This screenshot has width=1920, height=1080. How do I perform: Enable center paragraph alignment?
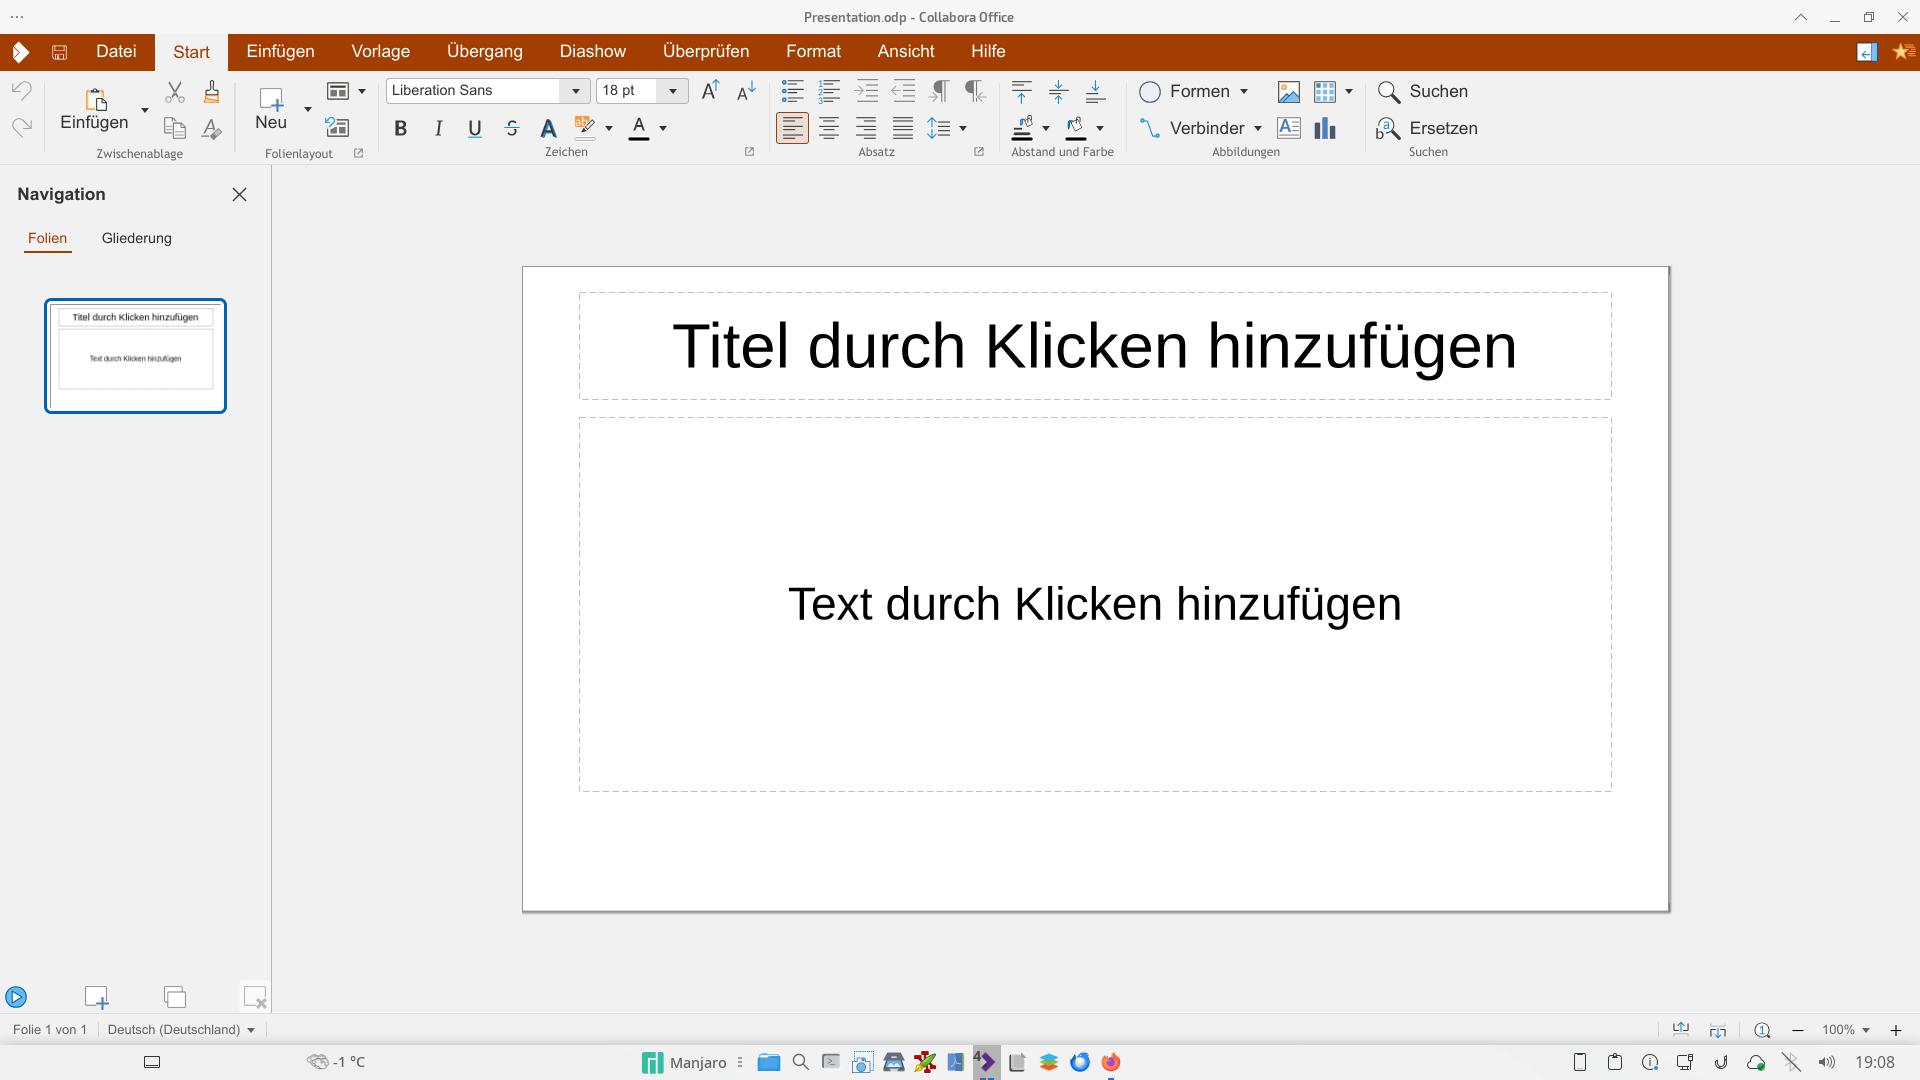(x=829, y=128)
